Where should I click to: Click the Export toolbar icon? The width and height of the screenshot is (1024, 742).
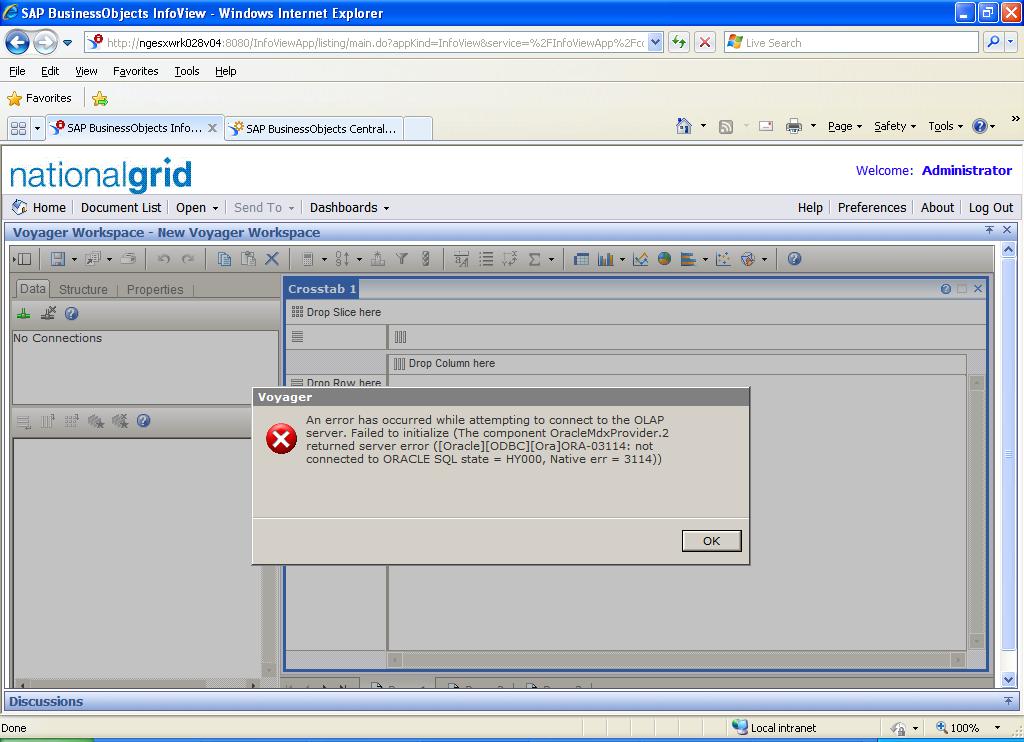(x=93, y=259)
